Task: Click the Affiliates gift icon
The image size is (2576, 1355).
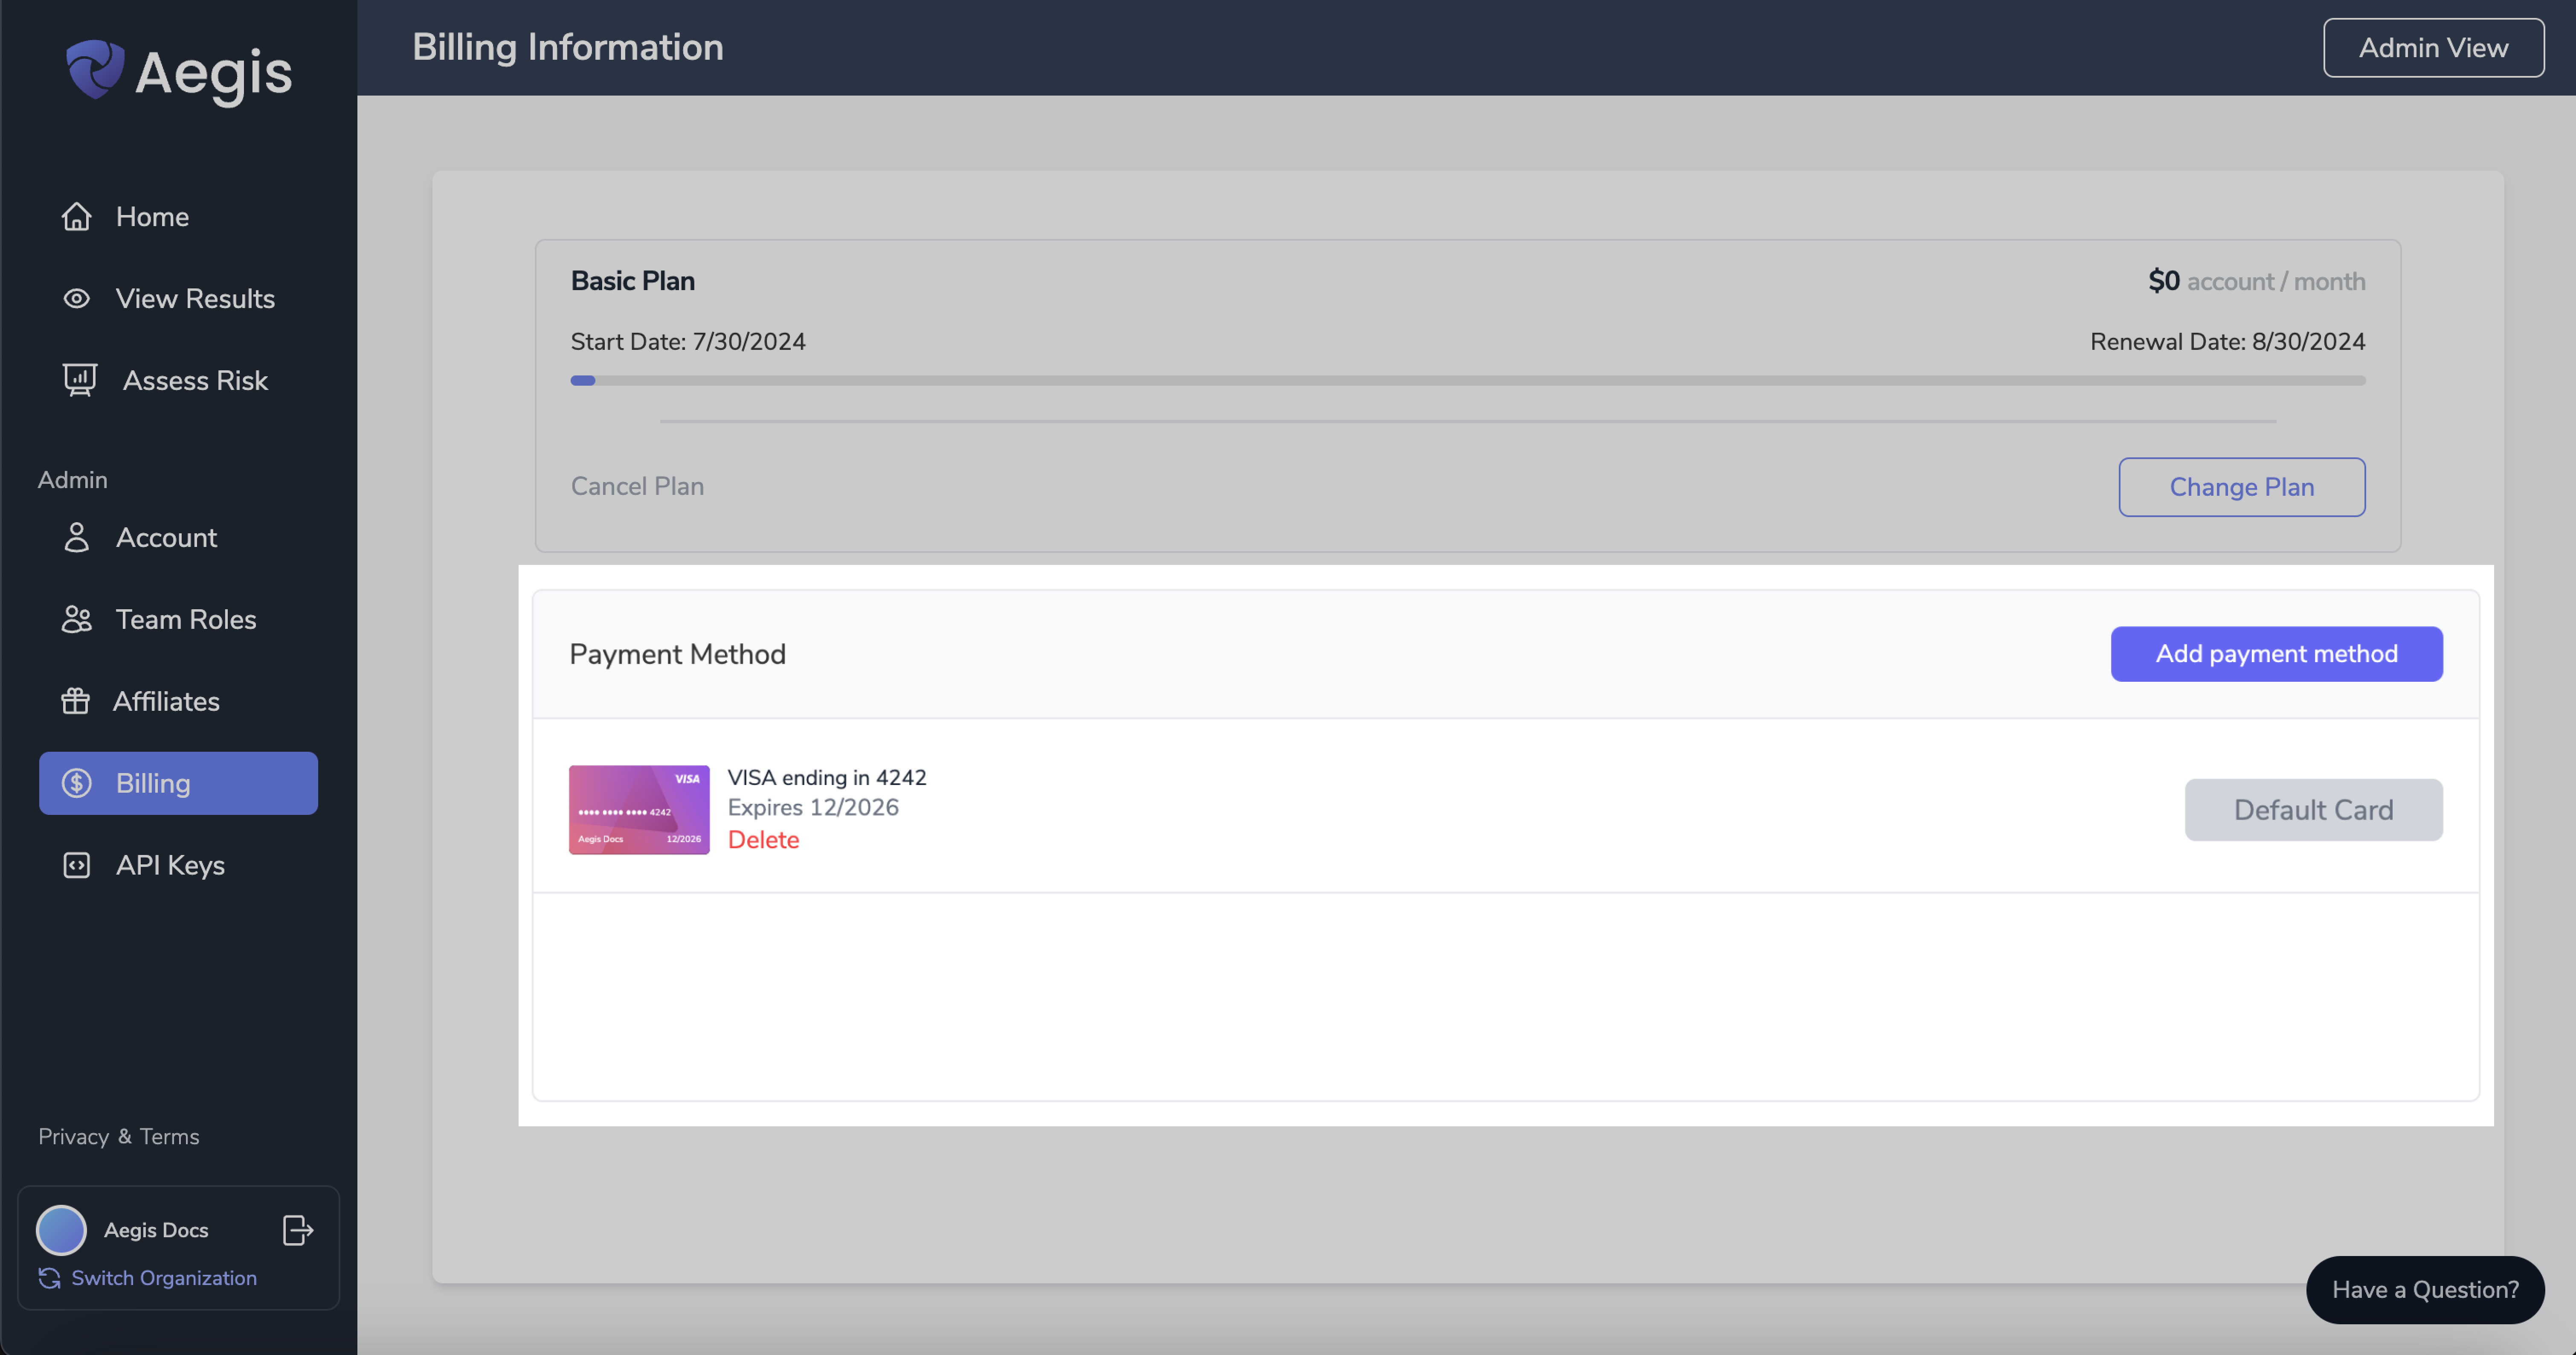Action: pos(75,701)
